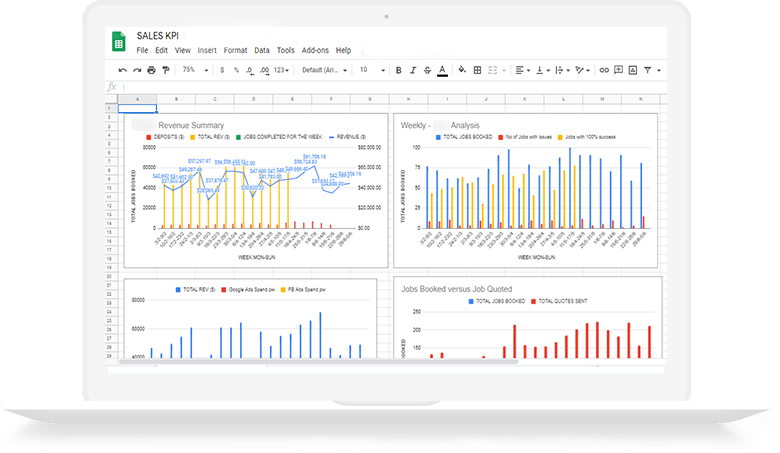Click the REVENUE ($) legend entry
780x453 pixels.
pos(347,137)
